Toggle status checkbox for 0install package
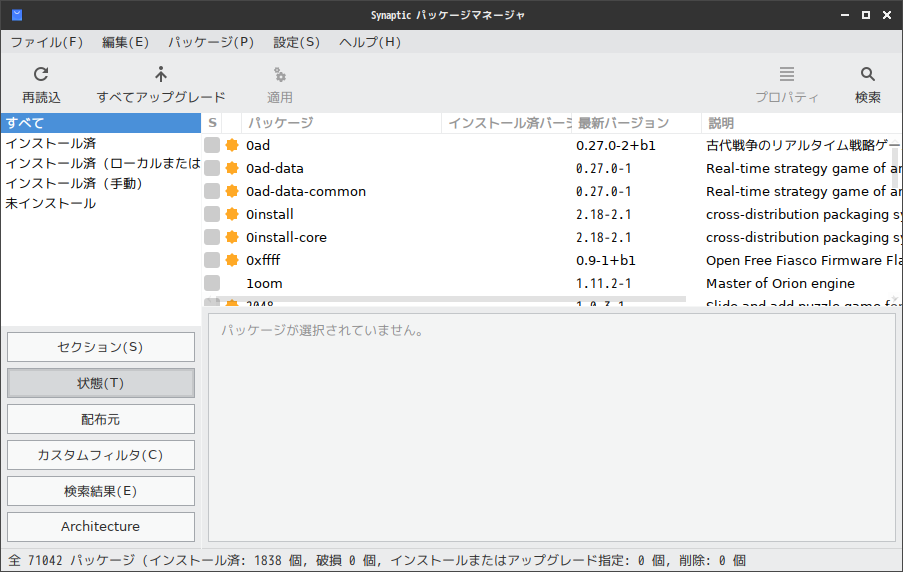Viewport: 903px width, 572px height. click(212, 214)
